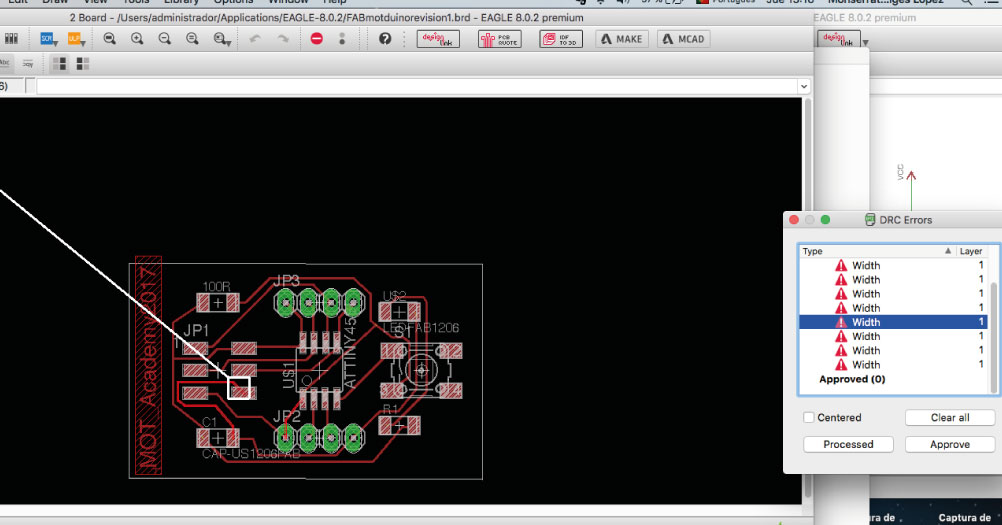
Task: Open the command line history dropdown
Action: [x=804, y=86]
